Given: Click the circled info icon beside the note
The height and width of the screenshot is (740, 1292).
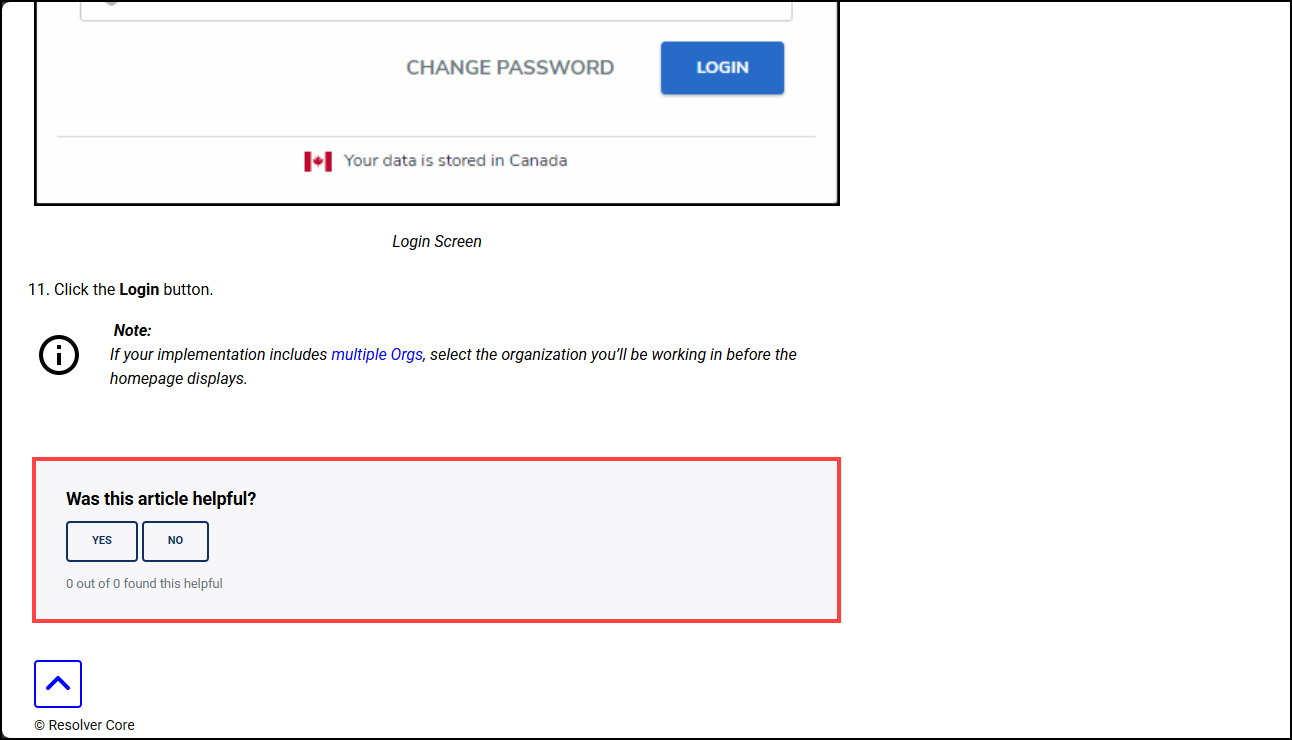Looking at the screenshot, I should (59, 355).
